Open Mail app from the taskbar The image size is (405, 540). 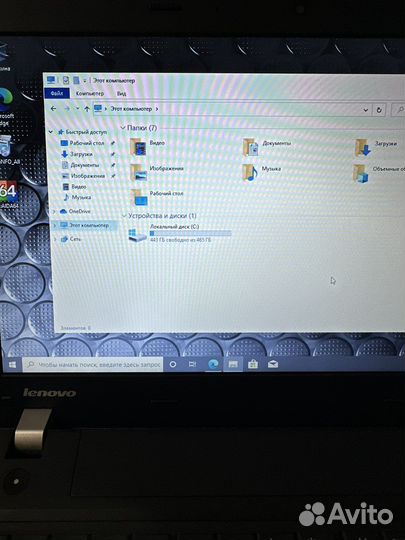click(273, 364)
